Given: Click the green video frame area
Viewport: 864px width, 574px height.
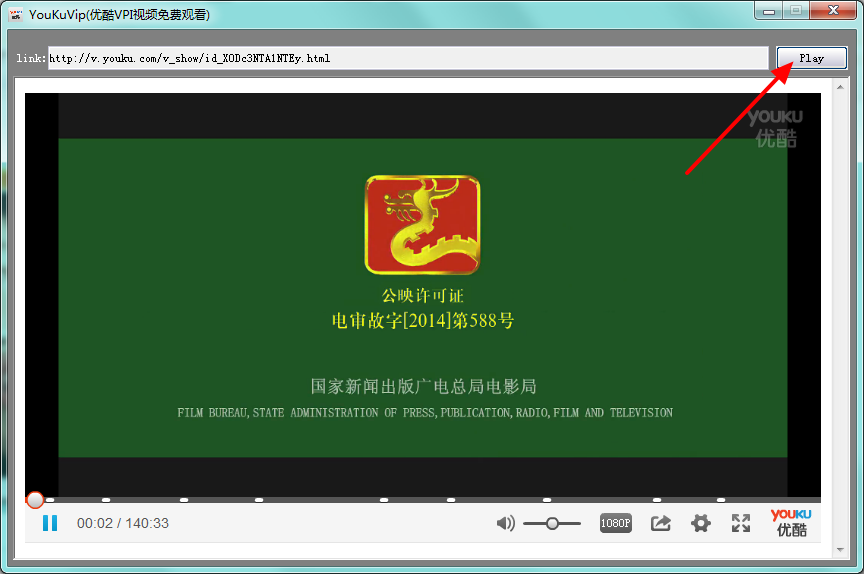Looking at the screenshot, I should (423, 297).
